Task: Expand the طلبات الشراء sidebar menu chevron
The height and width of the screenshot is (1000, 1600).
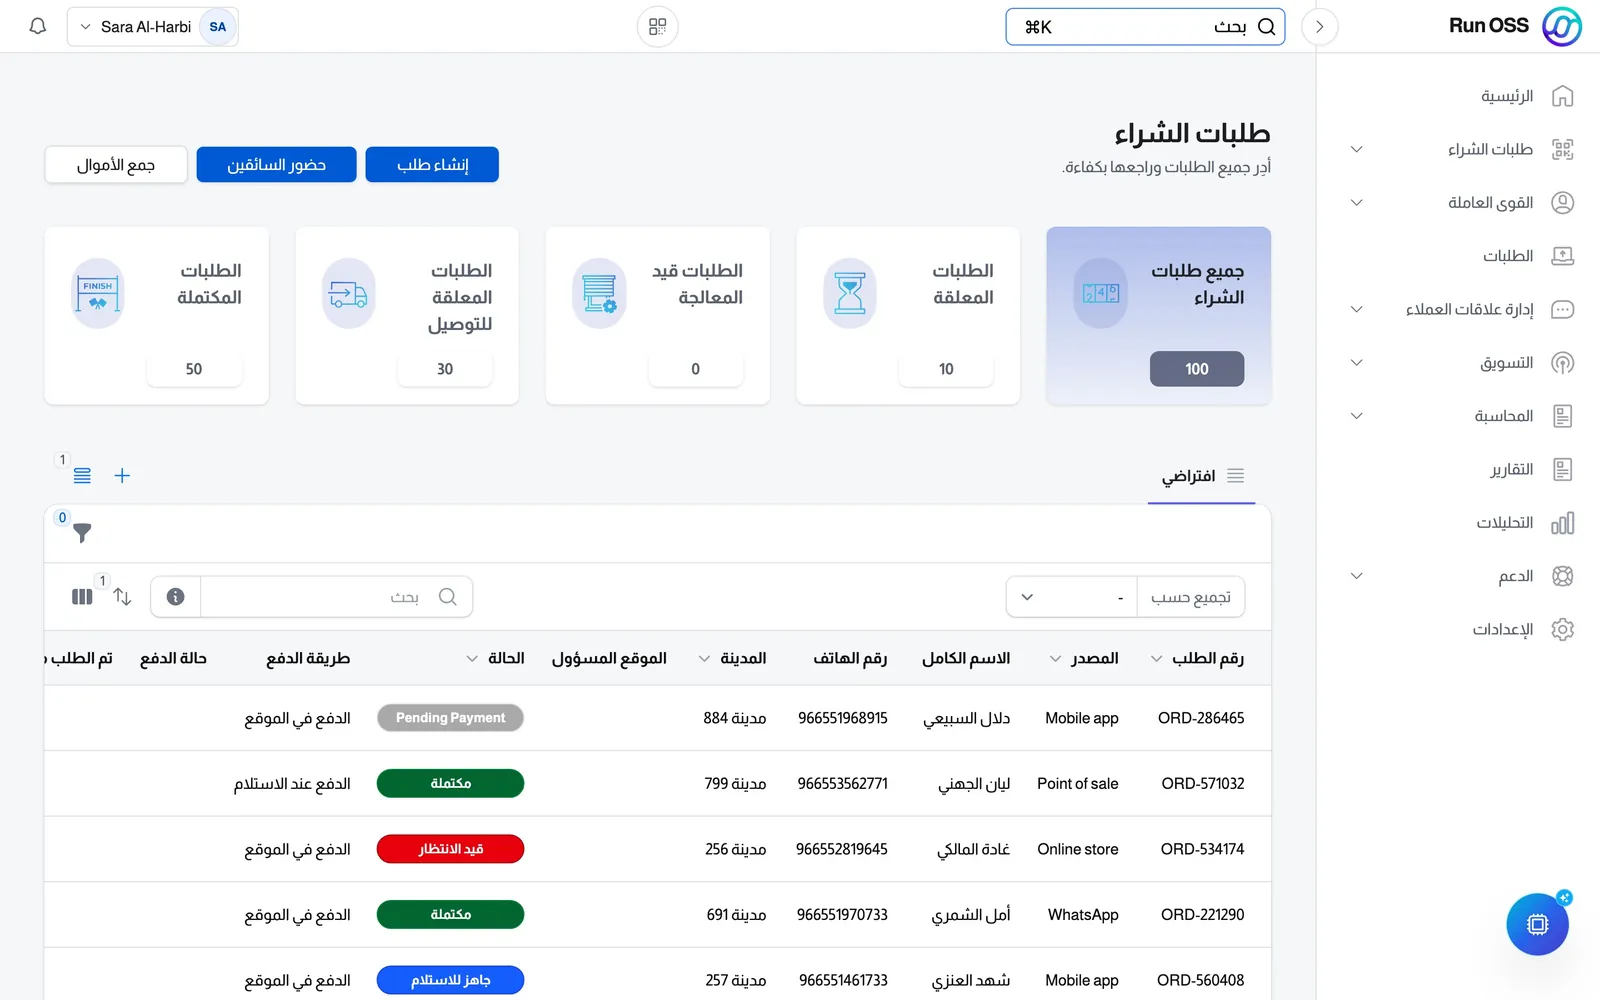Action: pos(1356,149)
